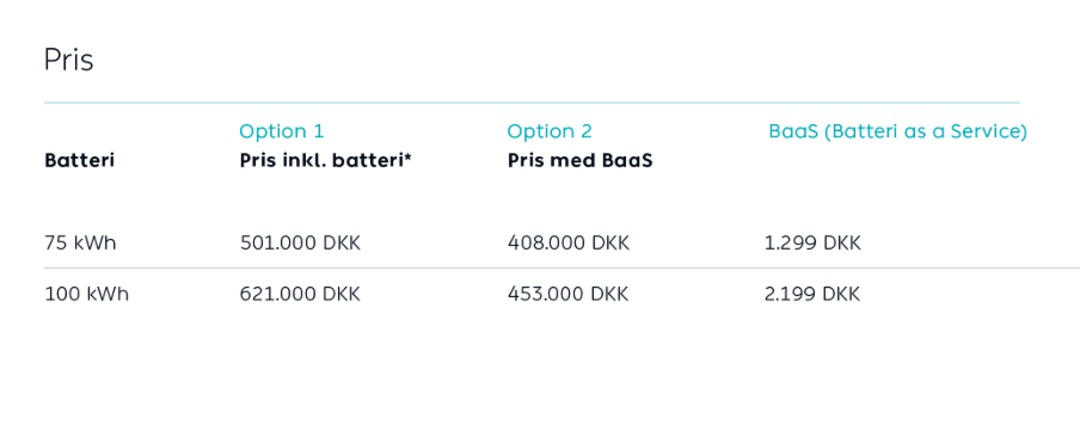Click the asterisk footnote in batteri header

click(x=408, y=157)
